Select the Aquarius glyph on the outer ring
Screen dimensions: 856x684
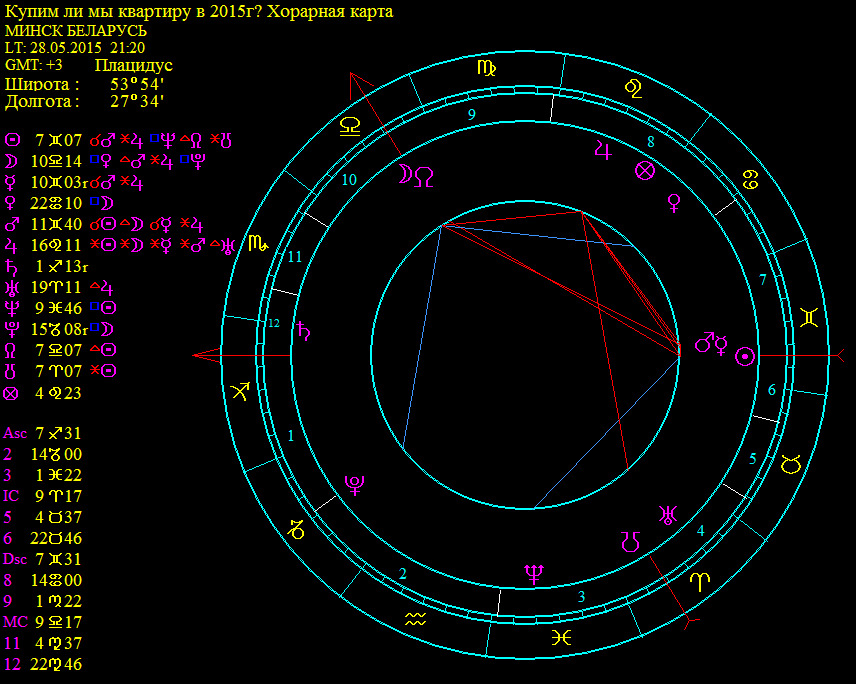416,620
